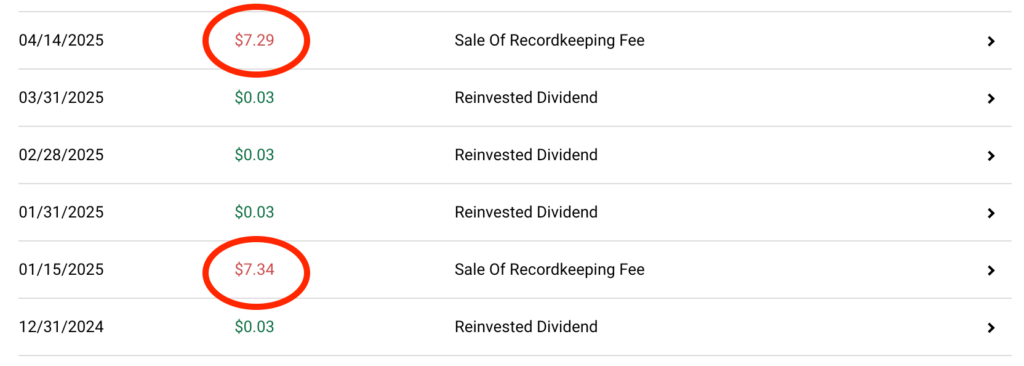
Task: Expand the 04/14/2025 transaction chevron
Action: click(x=991, y=41)
